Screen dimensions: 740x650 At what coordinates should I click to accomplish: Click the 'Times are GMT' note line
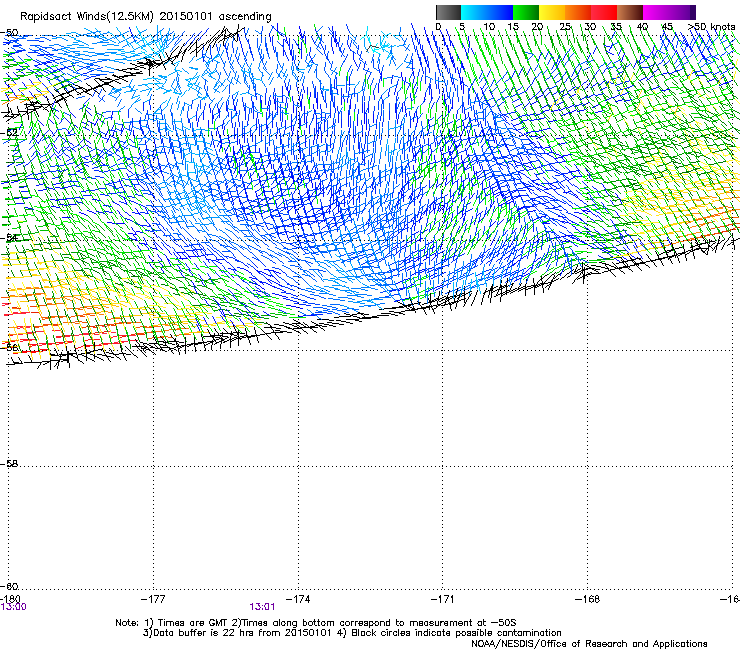[316, 623]
